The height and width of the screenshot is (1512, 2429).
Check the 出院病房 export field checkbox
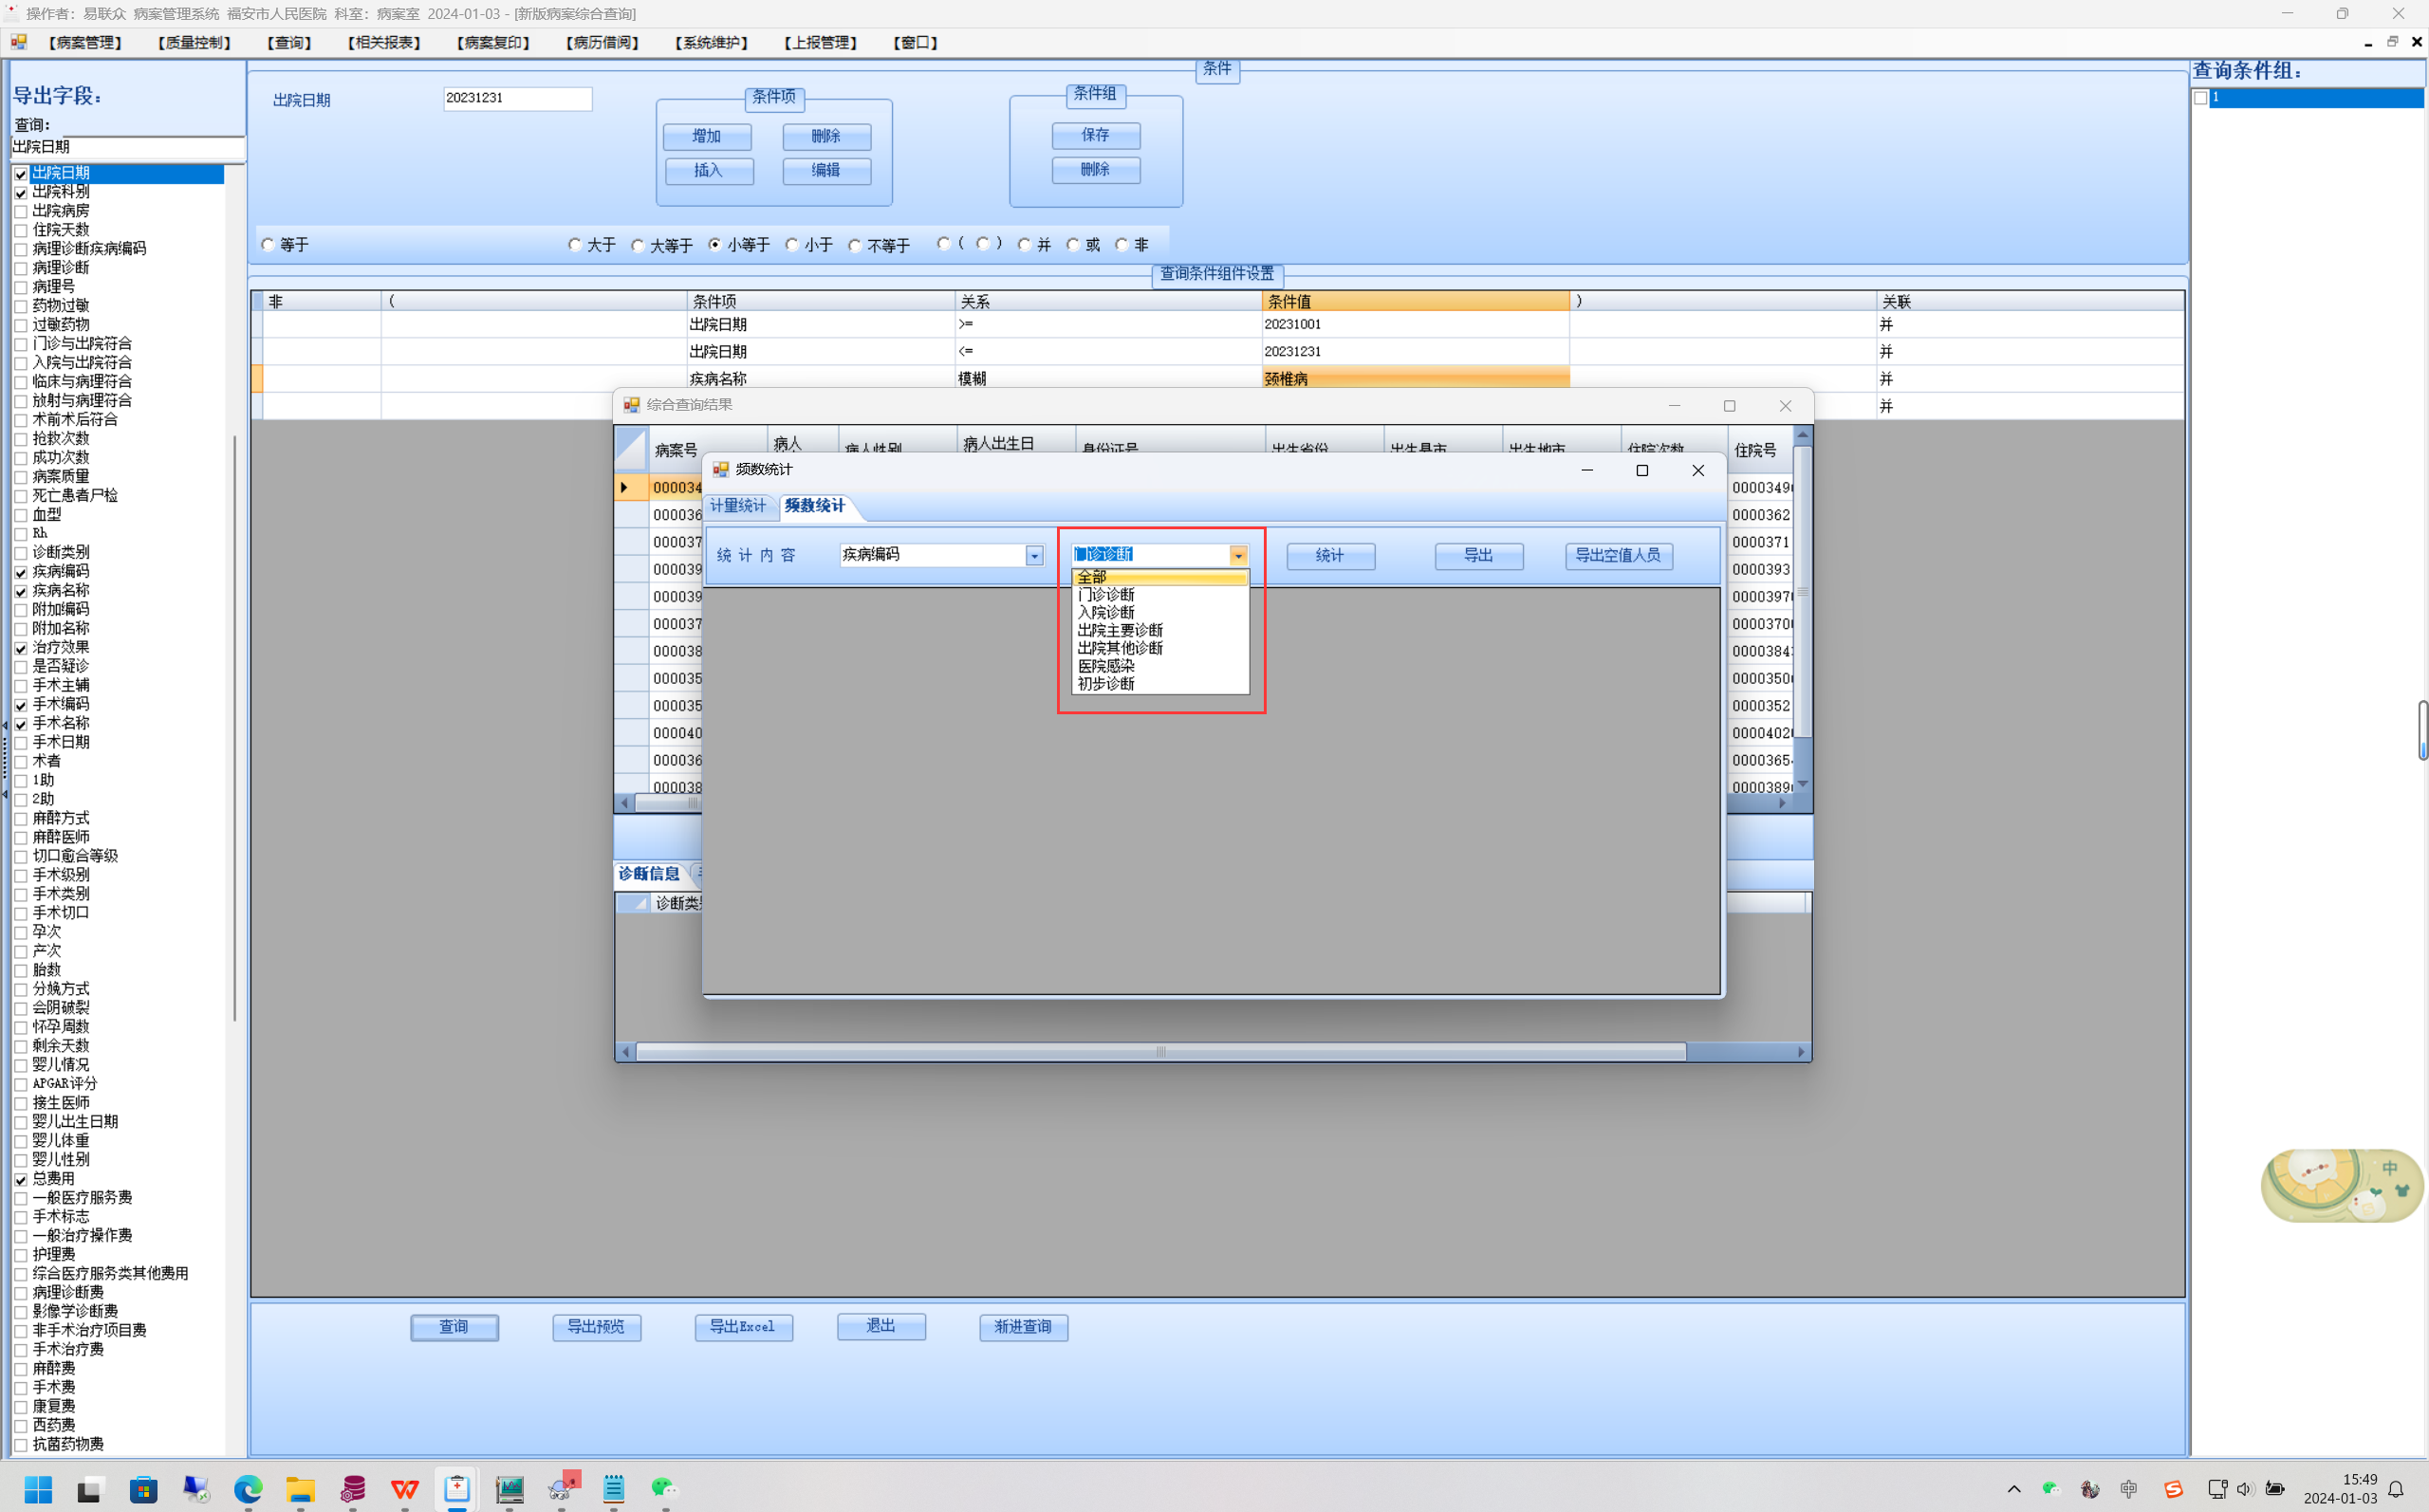[x=21, y=211]
